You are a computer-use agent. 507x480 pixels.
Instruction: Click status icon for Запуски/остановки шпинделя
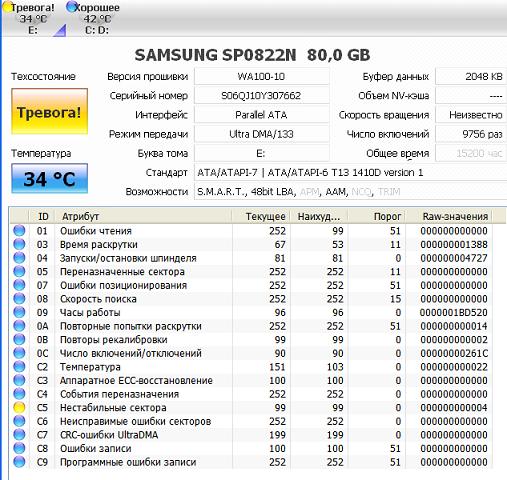tap(19, 258)
